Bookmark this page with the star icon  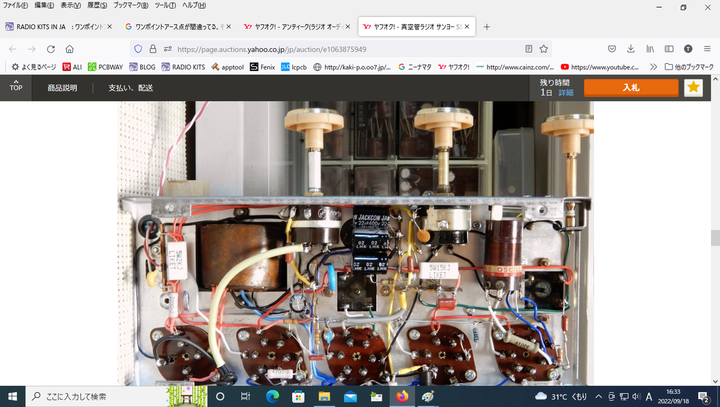point(544,48)
